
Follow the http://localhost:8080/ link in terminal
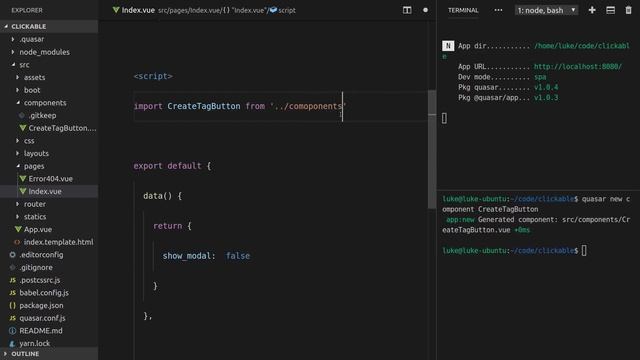click(578, 67)
